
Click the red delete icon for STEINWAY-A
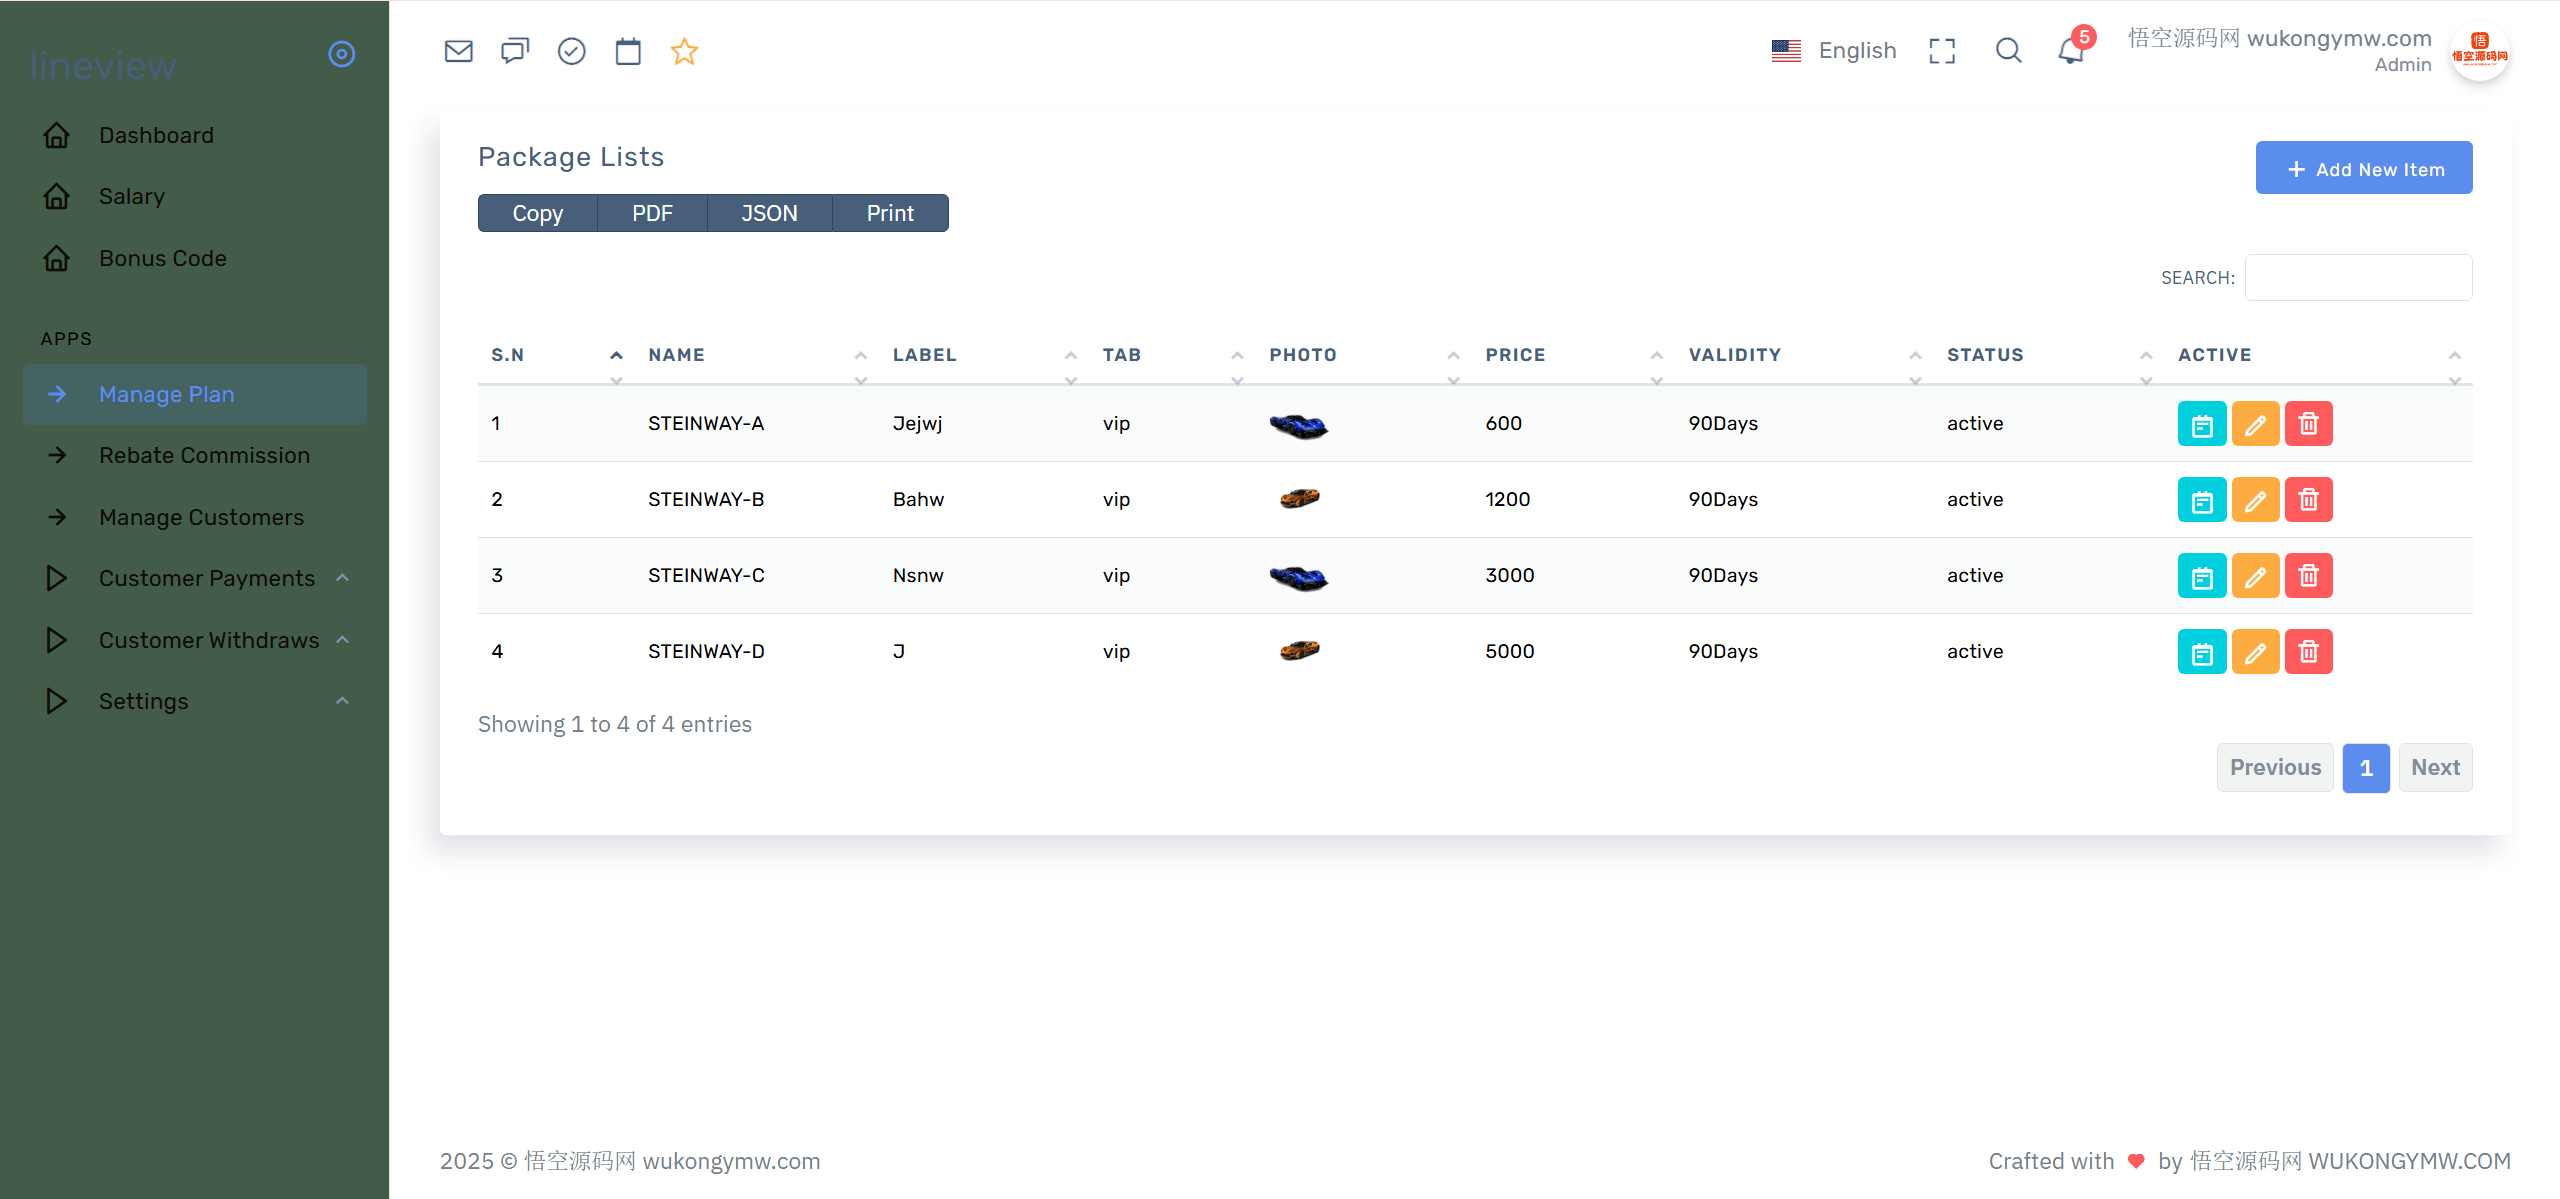pos(2308,424)
